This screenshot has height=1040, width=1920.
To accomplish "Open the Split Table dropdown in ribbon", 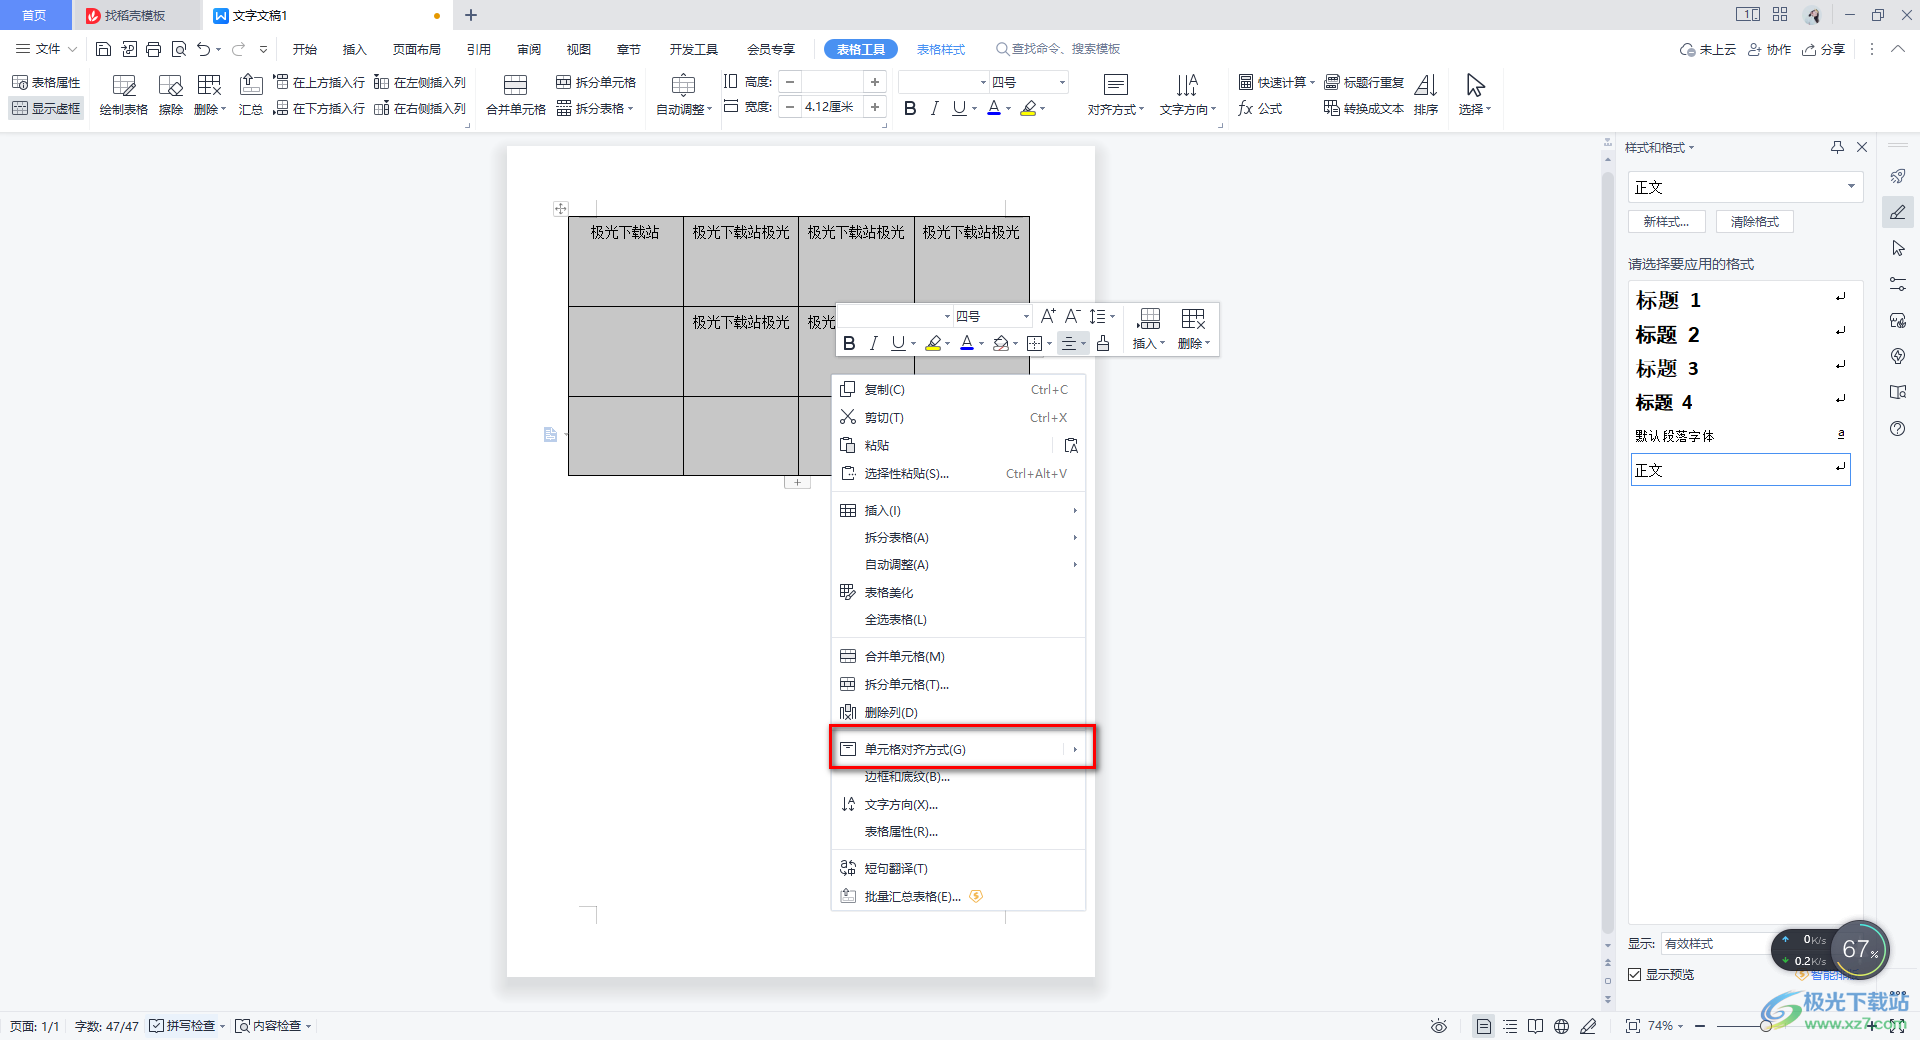I will click(596, 109).
